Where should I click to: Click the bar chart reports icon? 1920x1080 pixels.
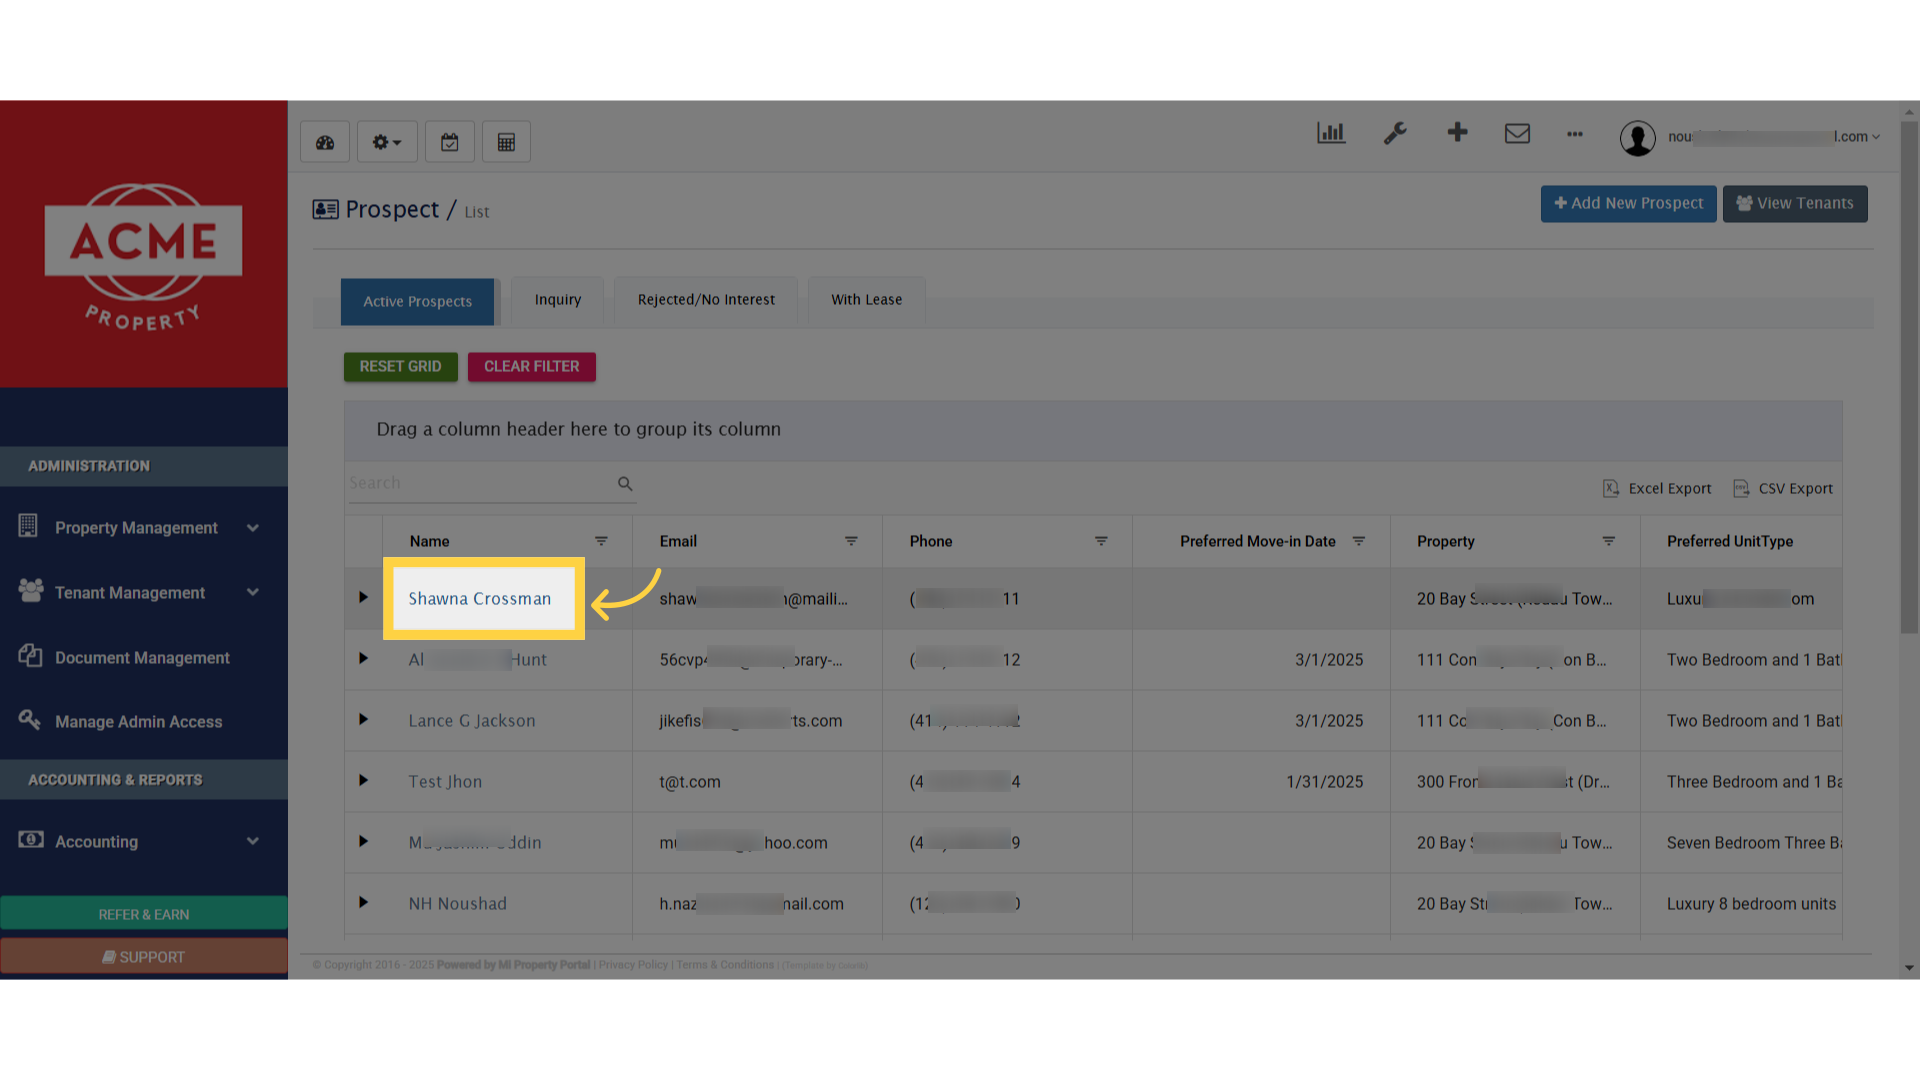(x=1330, y=133)
